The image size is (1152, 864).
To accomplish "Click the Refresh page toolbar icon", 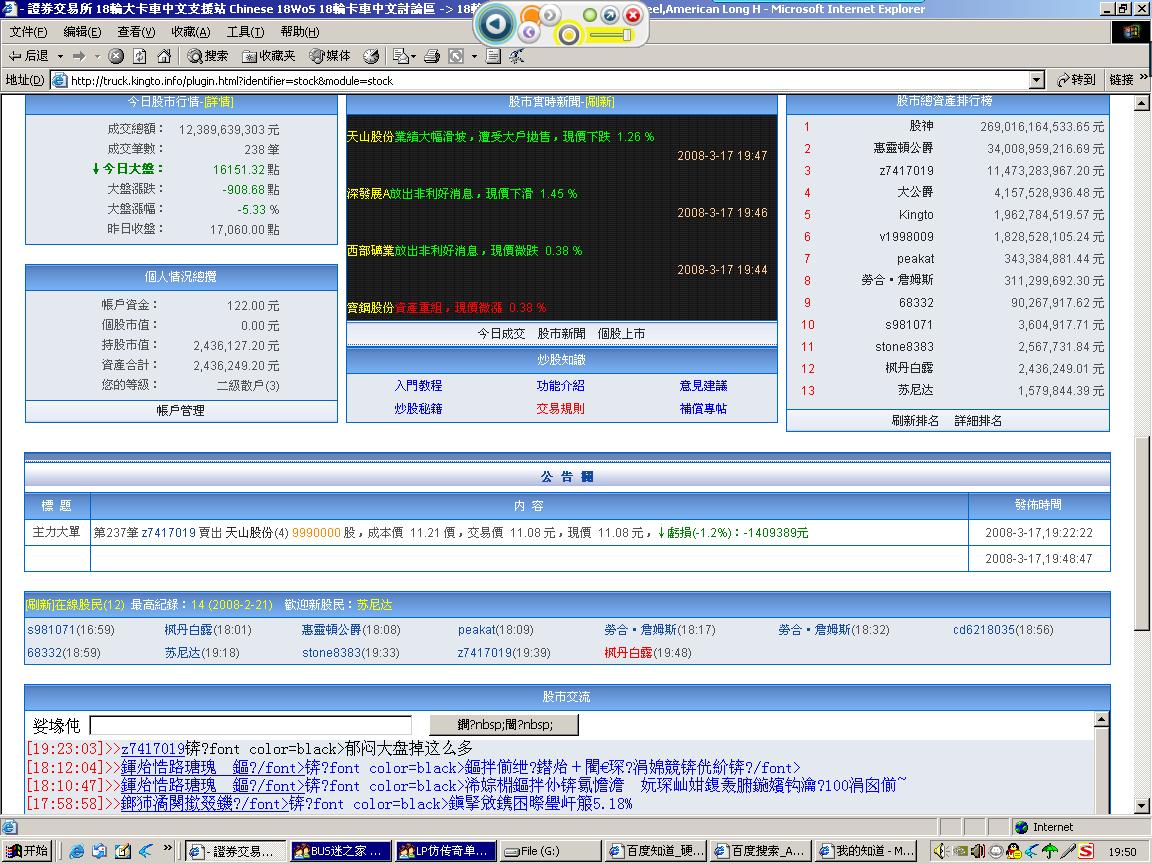I will tap(140, 56).
